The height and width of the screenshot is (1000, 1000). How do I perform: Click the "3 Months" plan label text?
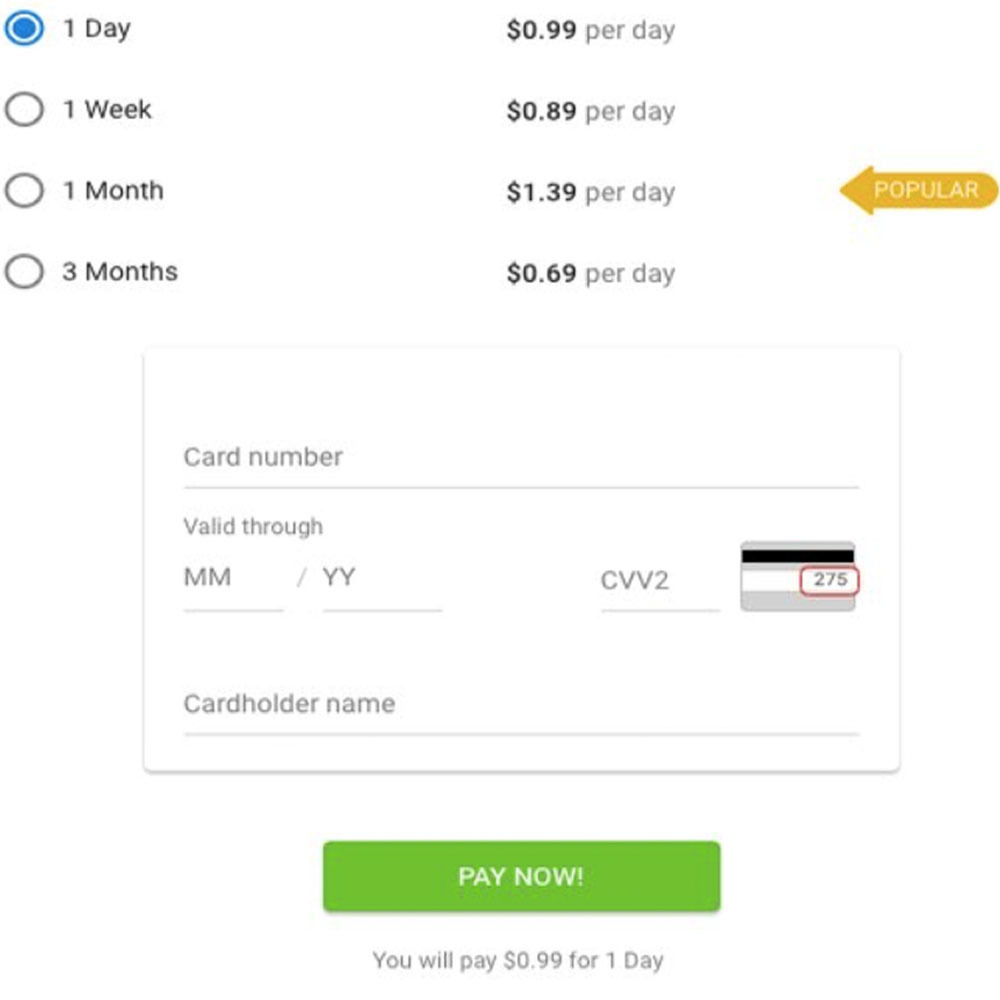point(120,272)
